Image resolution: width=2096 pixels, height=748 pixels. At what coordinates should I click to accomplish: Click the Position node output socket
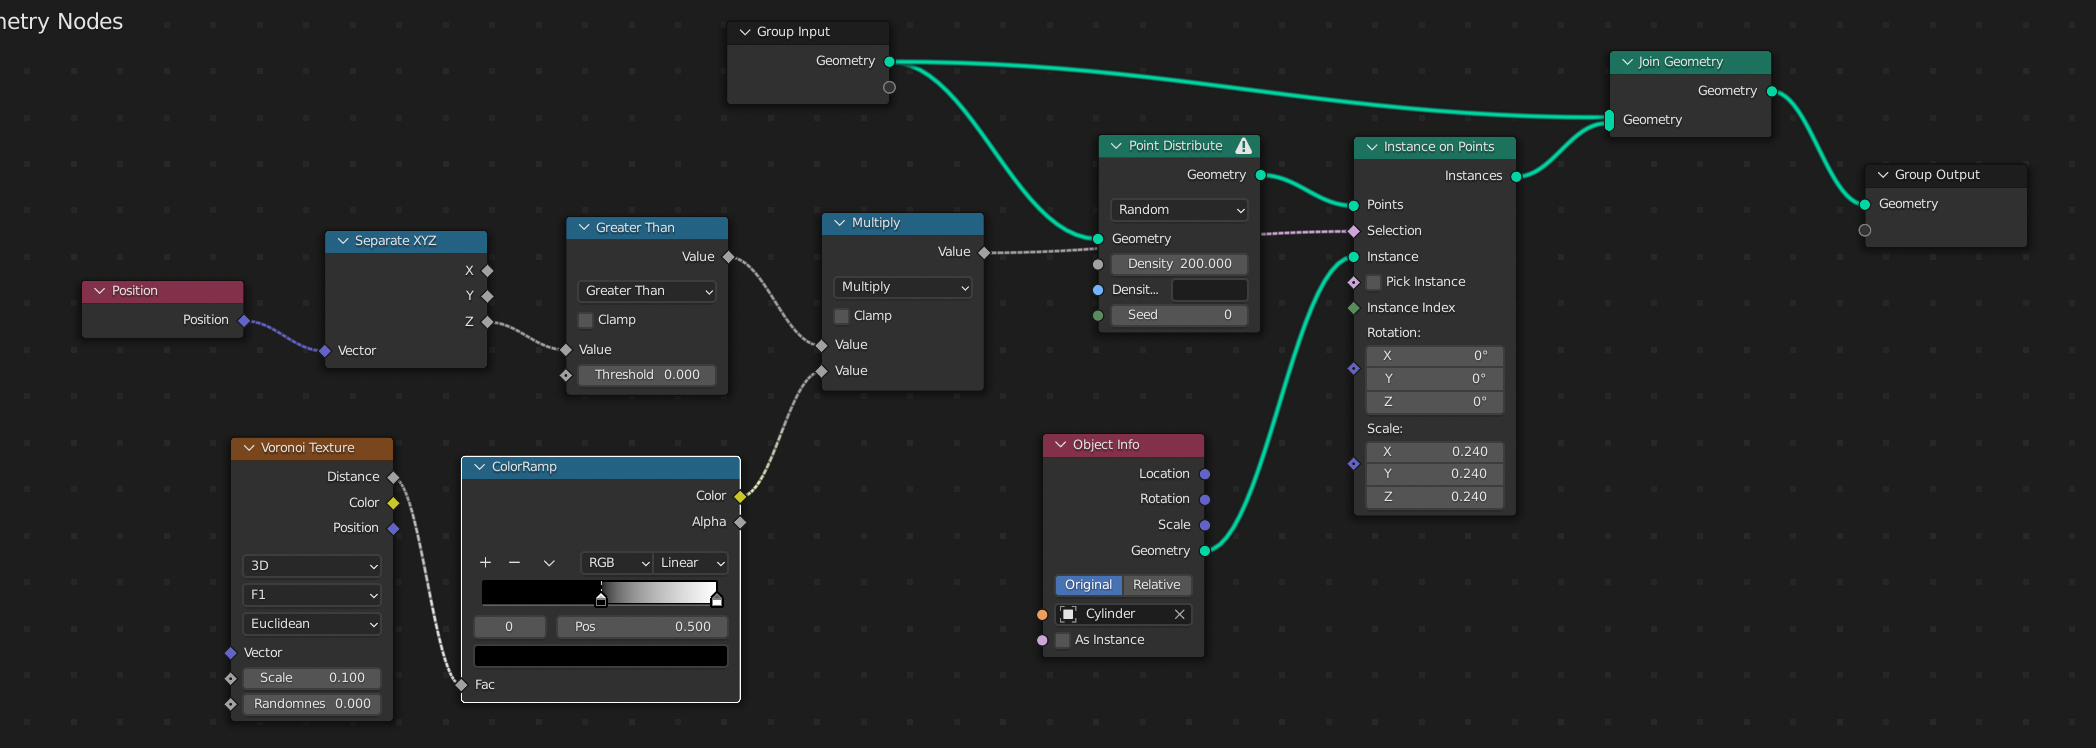(x=244, y=320)
